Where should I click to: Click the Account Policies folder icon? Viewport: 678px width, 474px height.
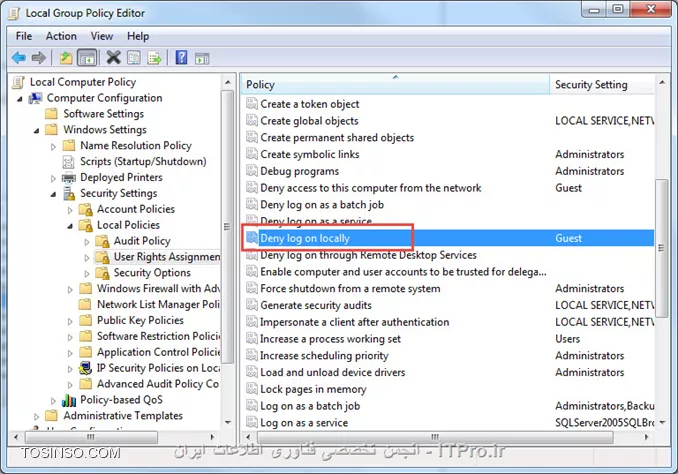86,210
